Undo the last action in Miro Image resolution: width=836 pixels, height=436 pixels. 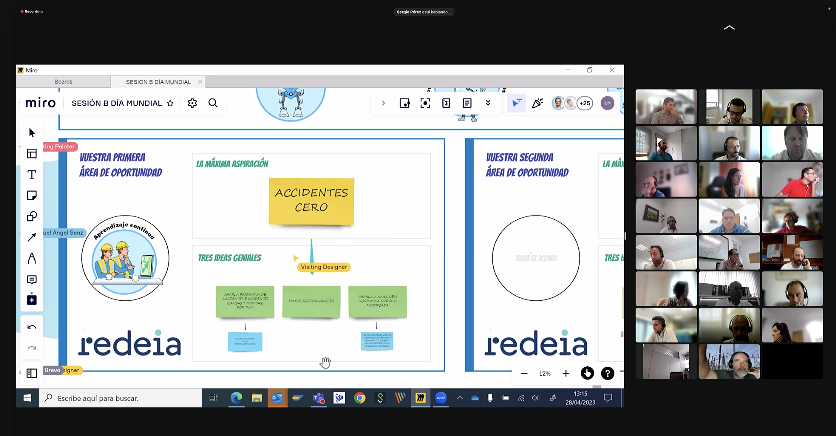(31, 327)
